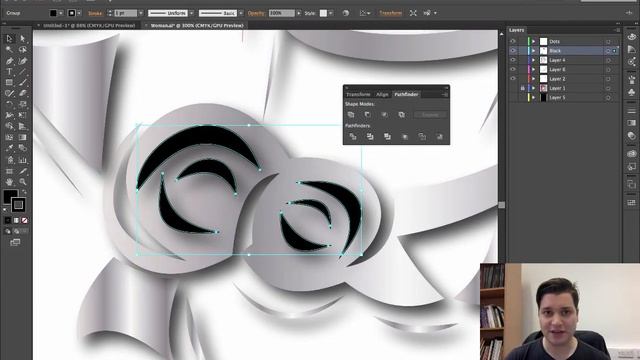Select the Womanual document tab
The image size is (640, 360).
(197, 25)
